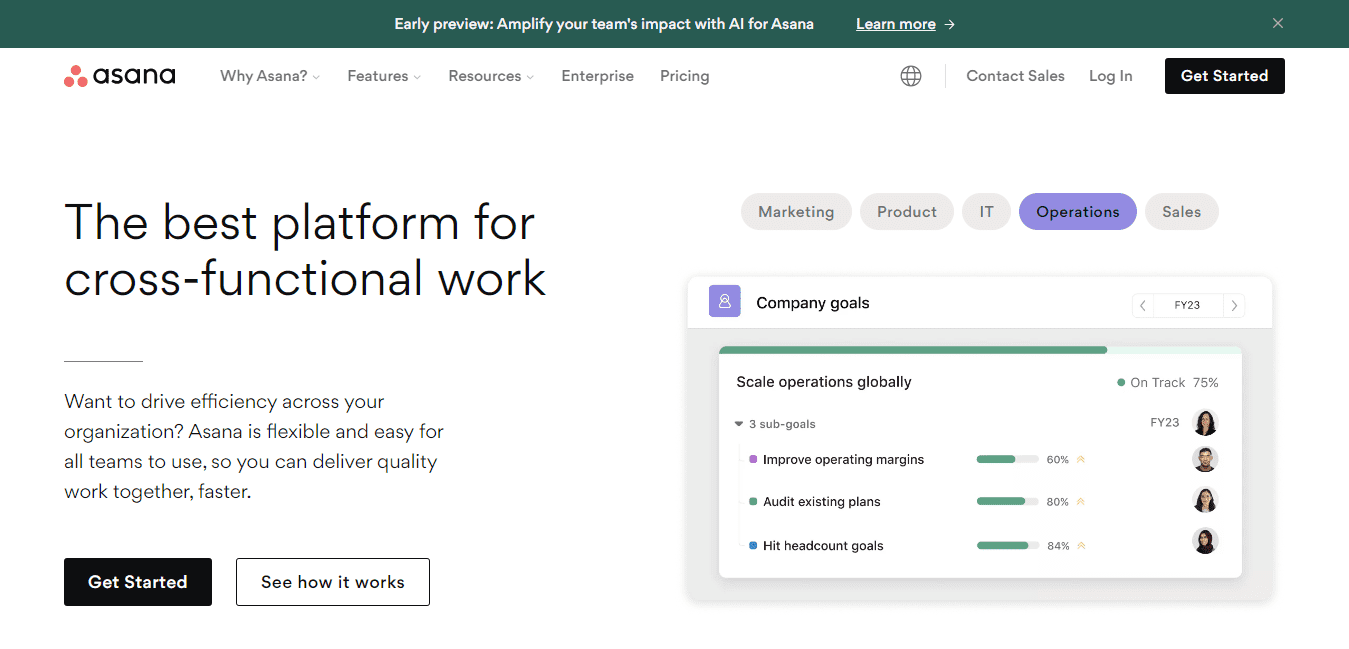Click the Company goals purple icon
This screenshot has height=649, width=1349.
(x=725, y=301)
